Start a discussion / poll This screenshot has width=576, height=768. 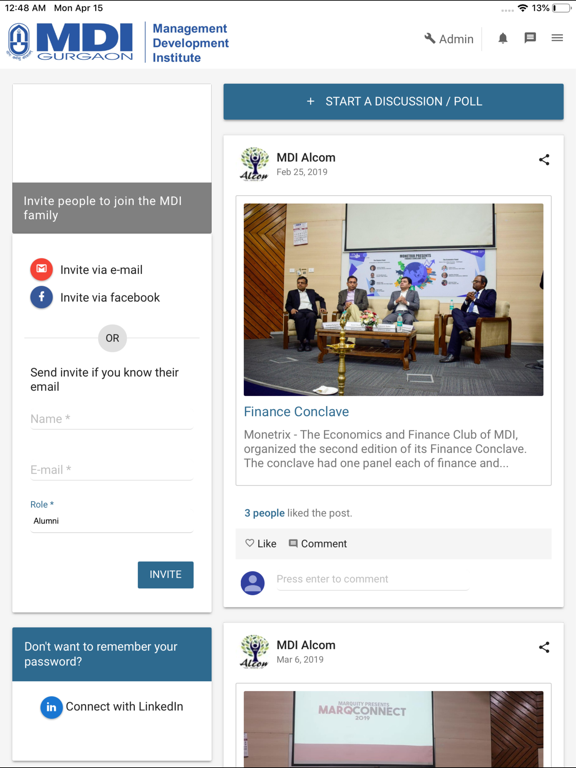coord(393,101)
